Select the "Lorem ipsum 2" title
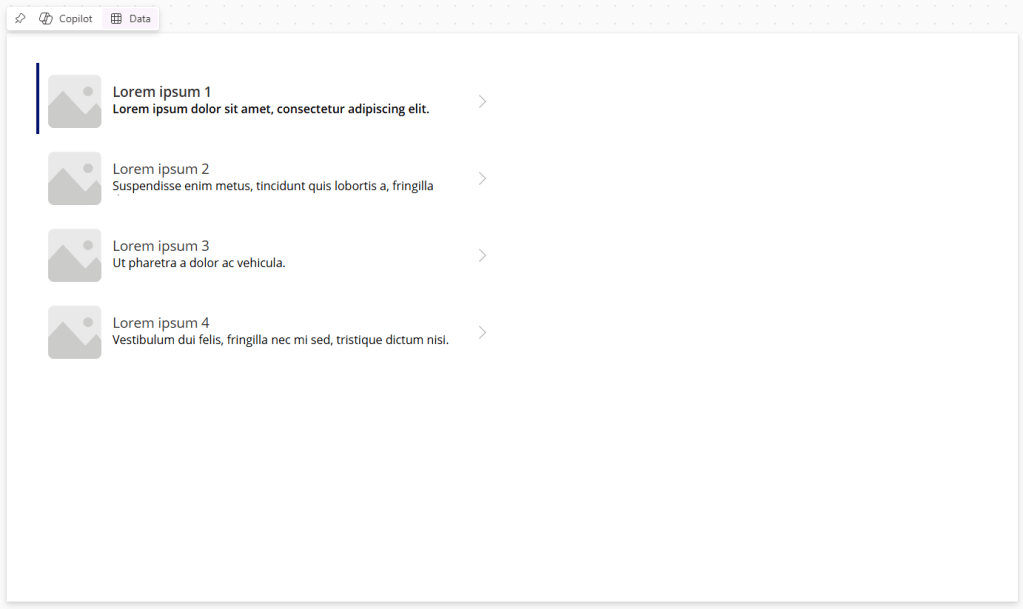This screenshot has width=1023, height=609. (x=161, y=169)
